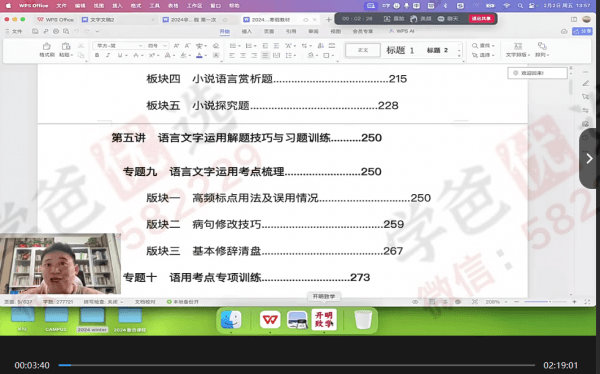Click the decrease indent icon
Viewport: 600px width, 374px height.
coord(265,46)
